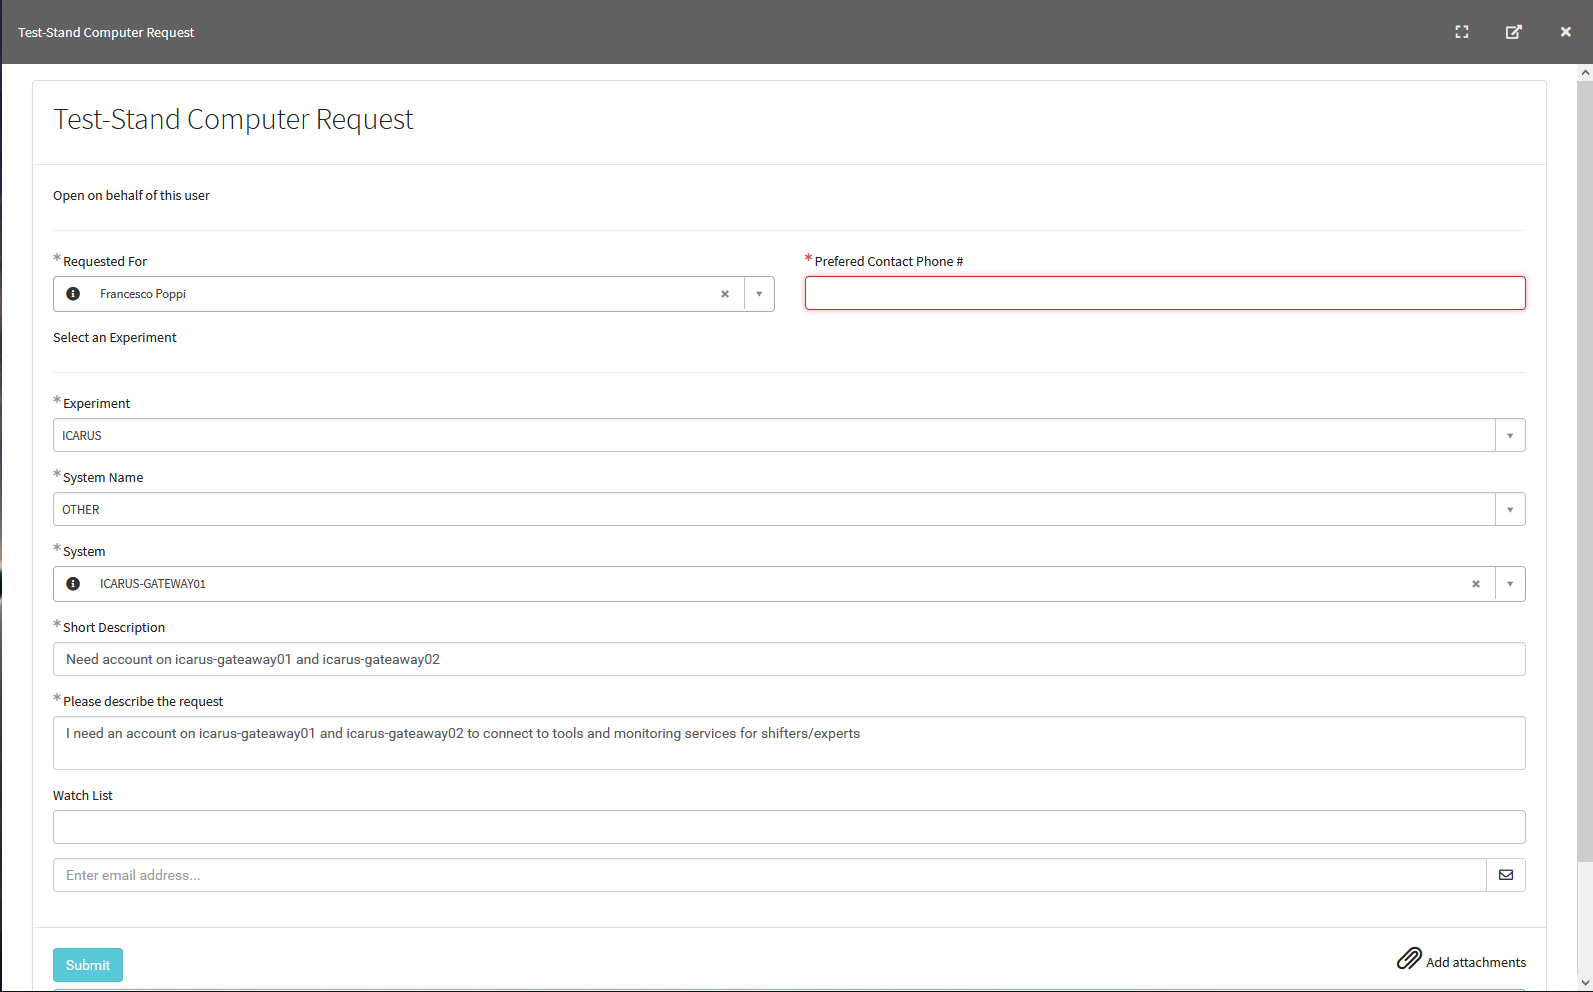Focus the Prefered Contact Phone field
This screenshot has width=1593, height=992.
1165,293
